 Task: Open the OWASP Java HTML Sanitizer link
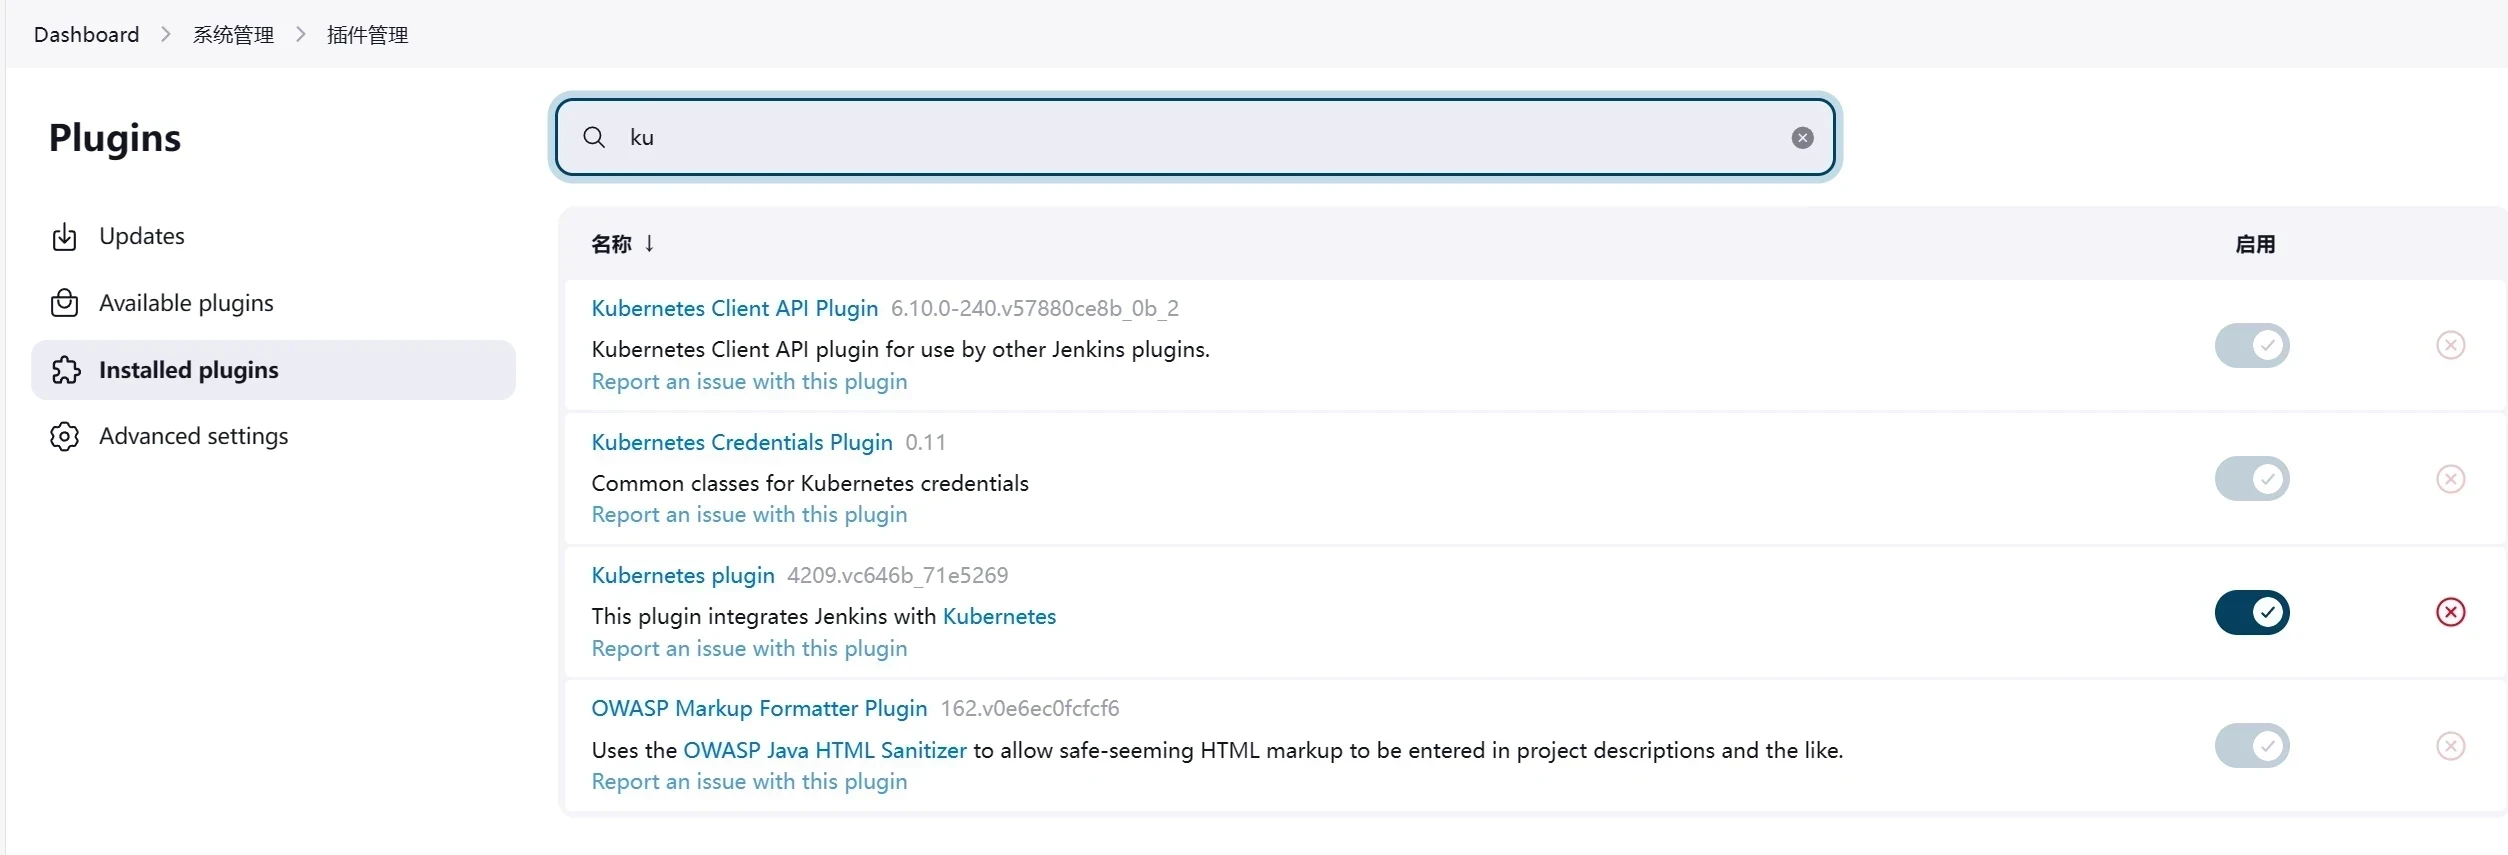coord(824,750)
